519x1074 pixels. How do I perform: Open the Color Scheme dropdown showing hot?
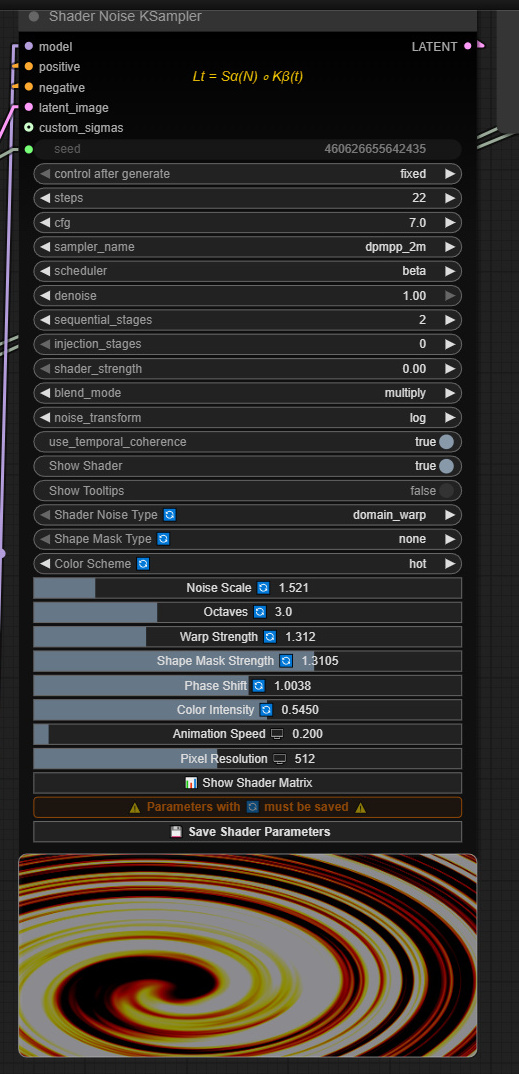click(x=247, y=564)
